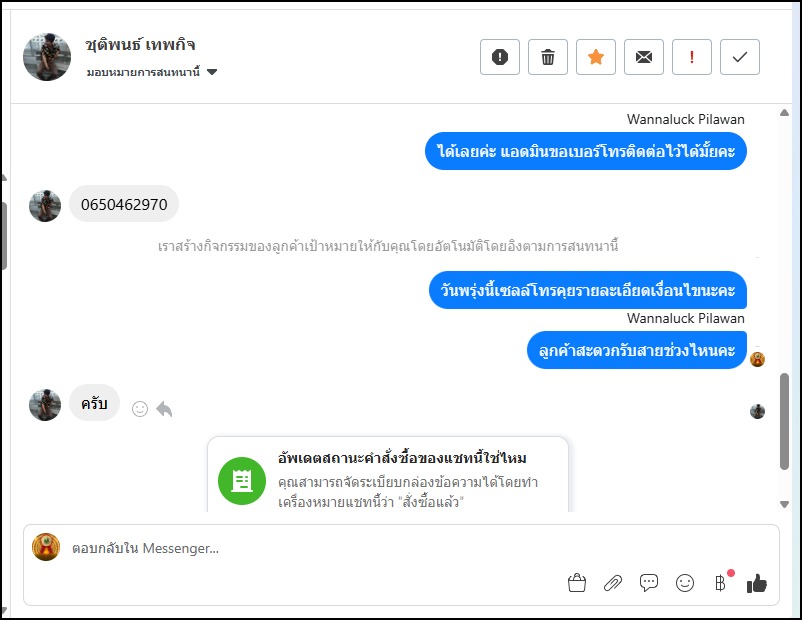Mark conversation done with checkmark button
The width and height of the screenshot is (802, 620).
740,57
